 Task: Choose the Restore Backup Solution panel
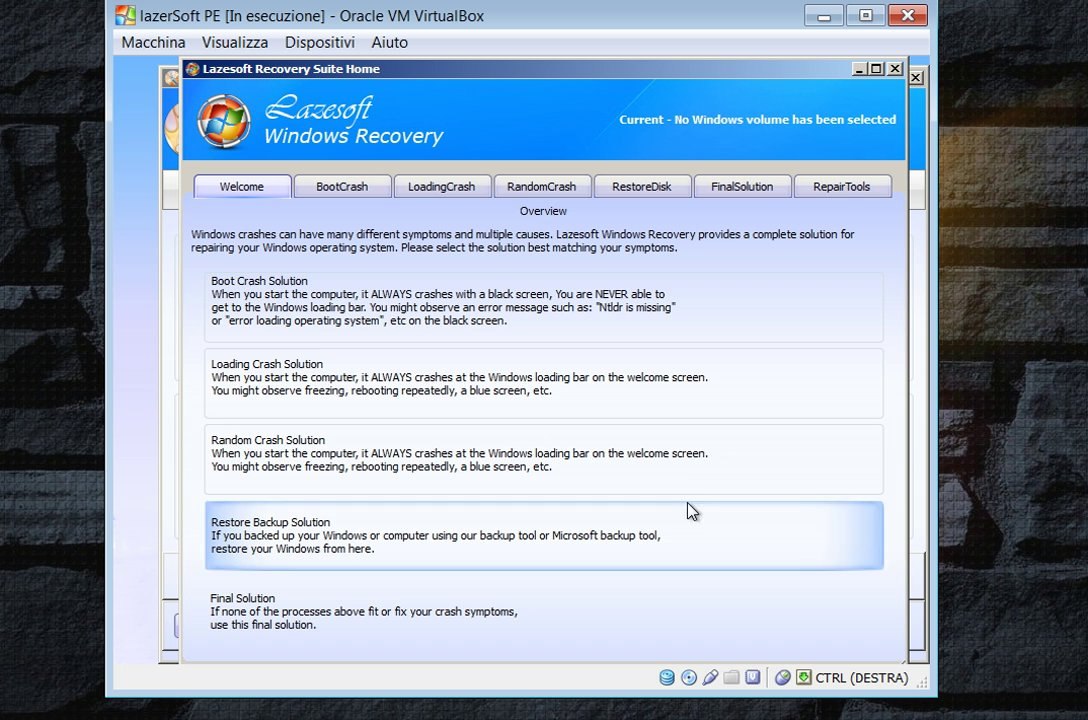pyautogui.click(x=544, y=535)
